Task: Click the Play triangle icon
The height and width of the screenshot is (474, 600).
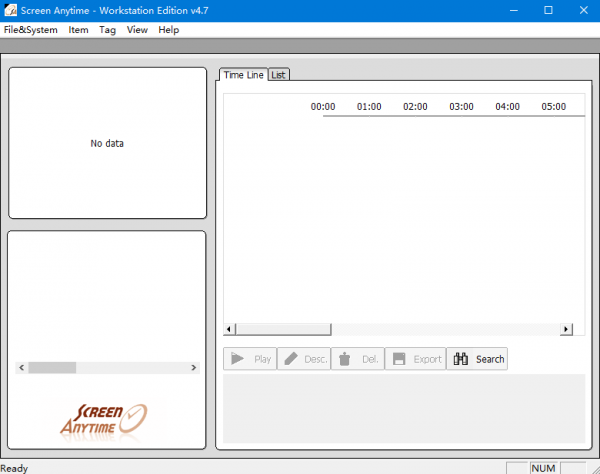Action: [237, 359]
